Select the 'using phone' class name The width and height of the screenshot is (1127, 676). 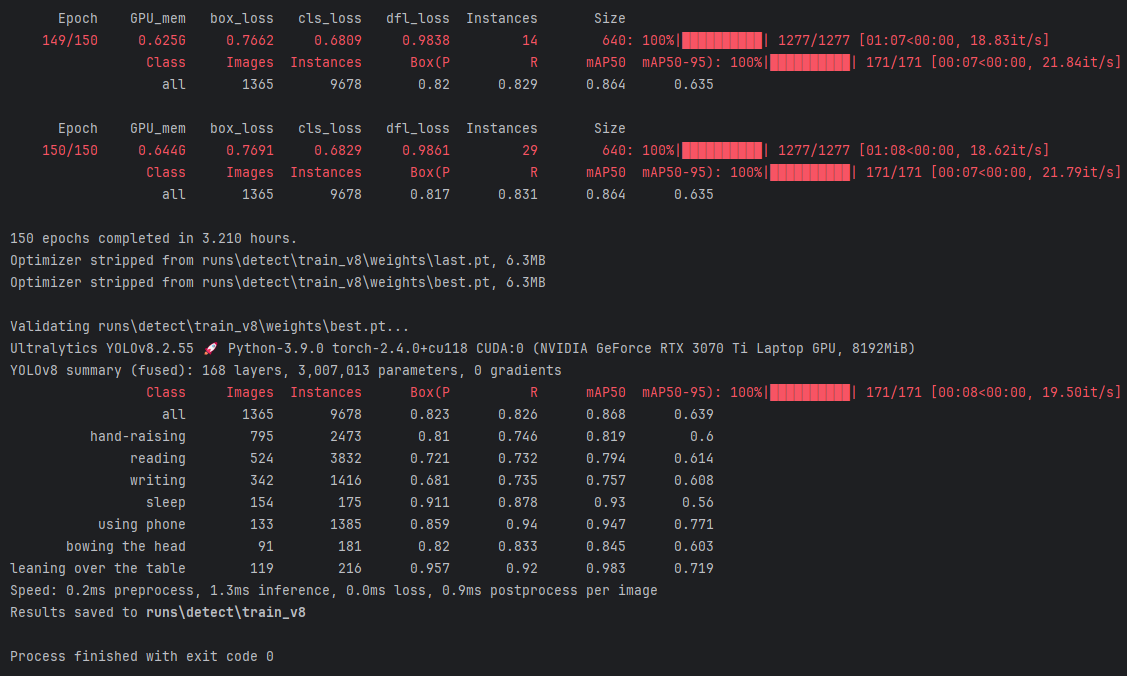click(142, 524)
